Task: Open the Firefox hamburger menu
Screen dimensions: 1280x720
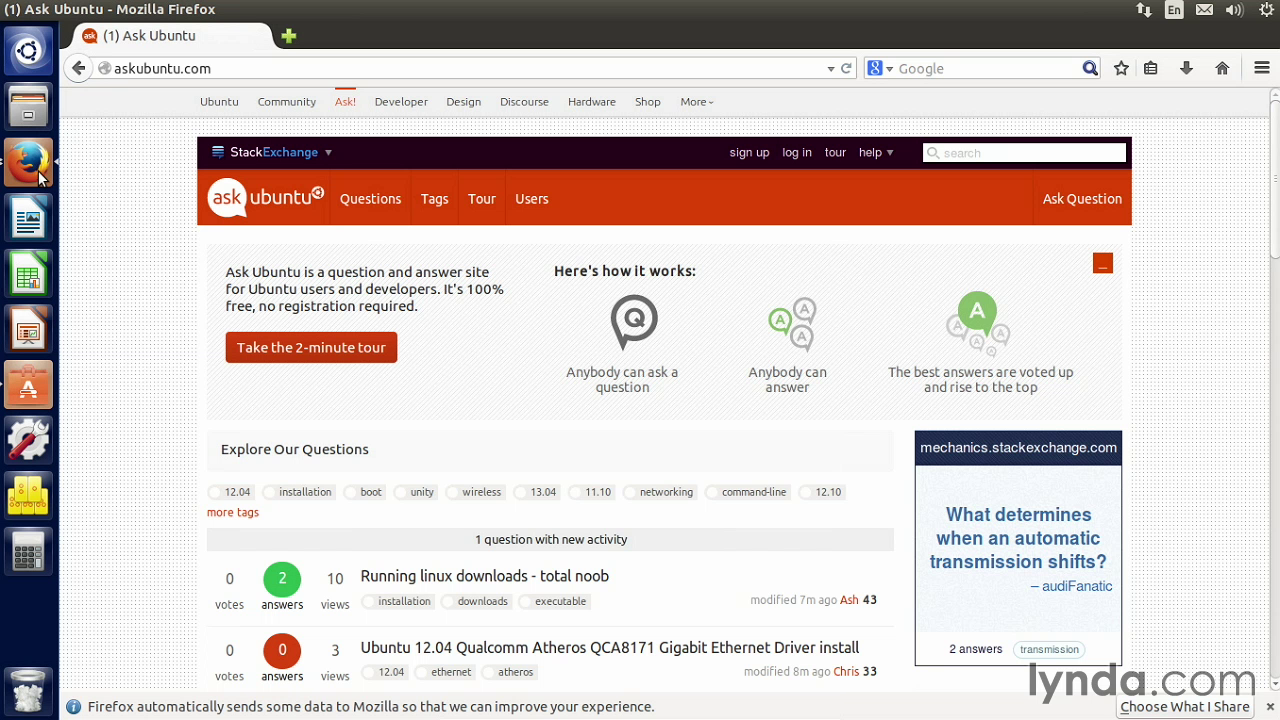Action: point(1262,68)
